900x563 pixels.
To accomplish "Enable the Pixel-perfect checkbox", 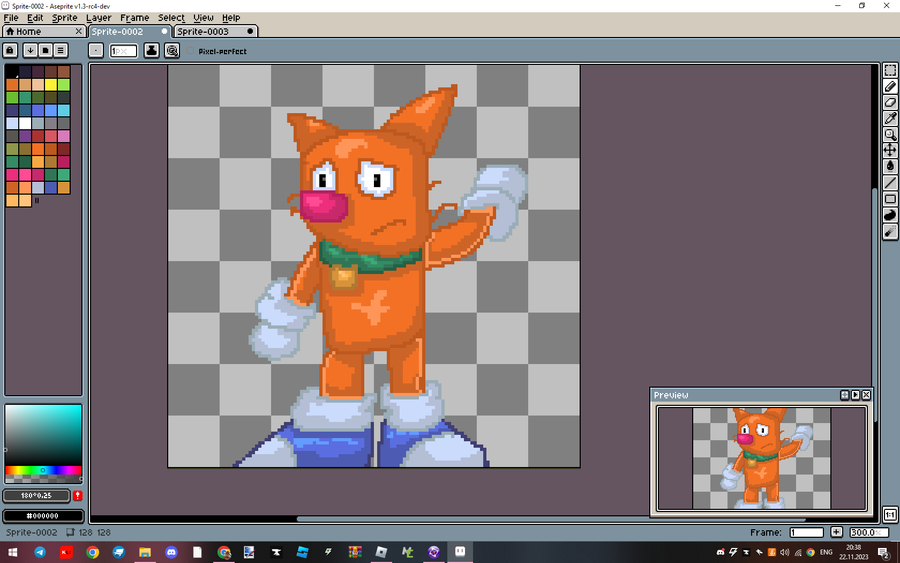I will [x=191, y=51].
